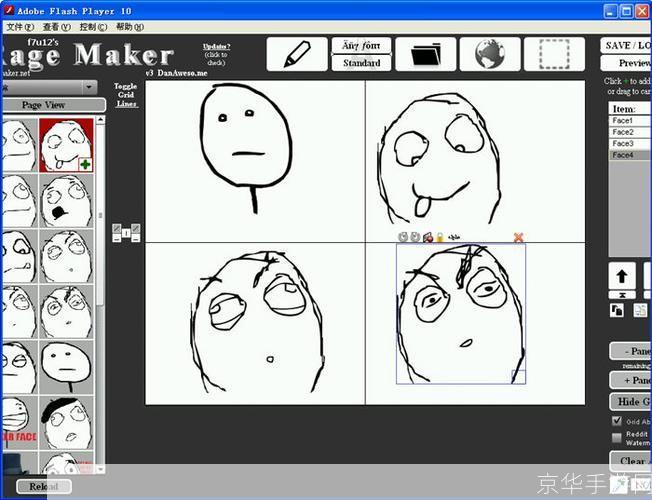Click the Page View button
The width and height of the screenshot is (652, 500).
44,105
